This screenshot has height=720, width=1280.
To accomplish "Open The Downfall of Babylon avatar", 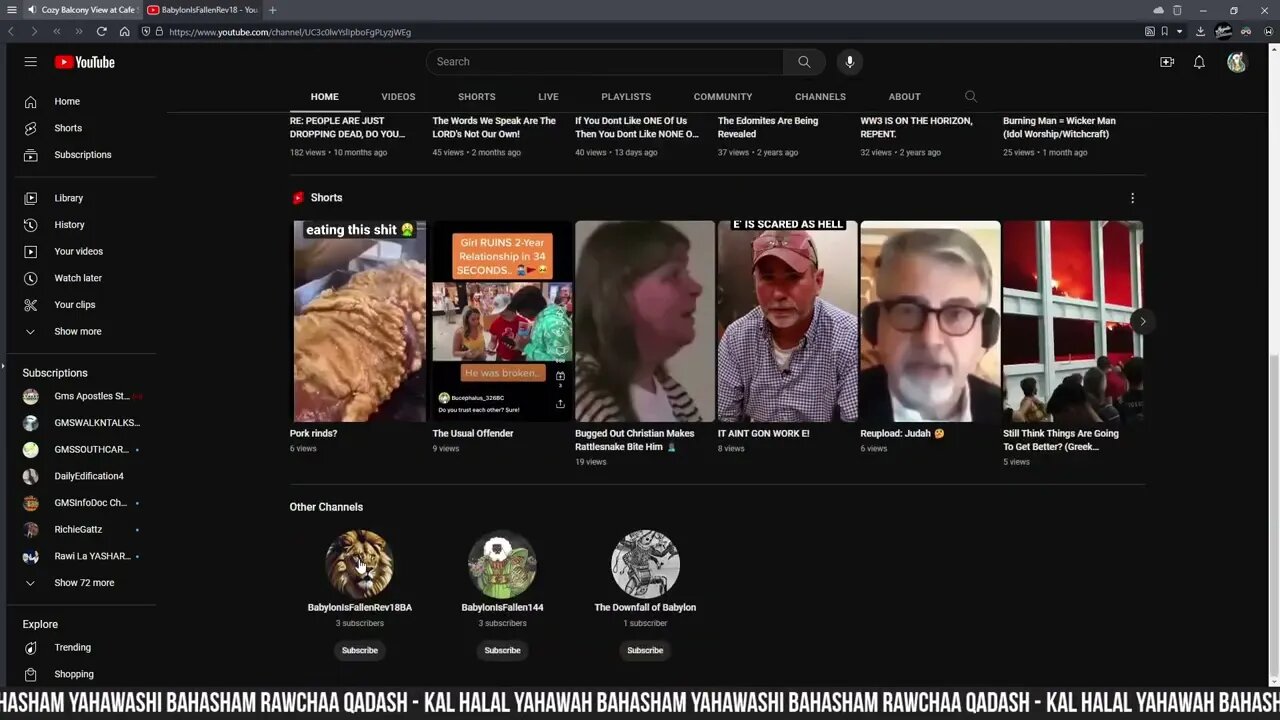I will click(645, 564).
